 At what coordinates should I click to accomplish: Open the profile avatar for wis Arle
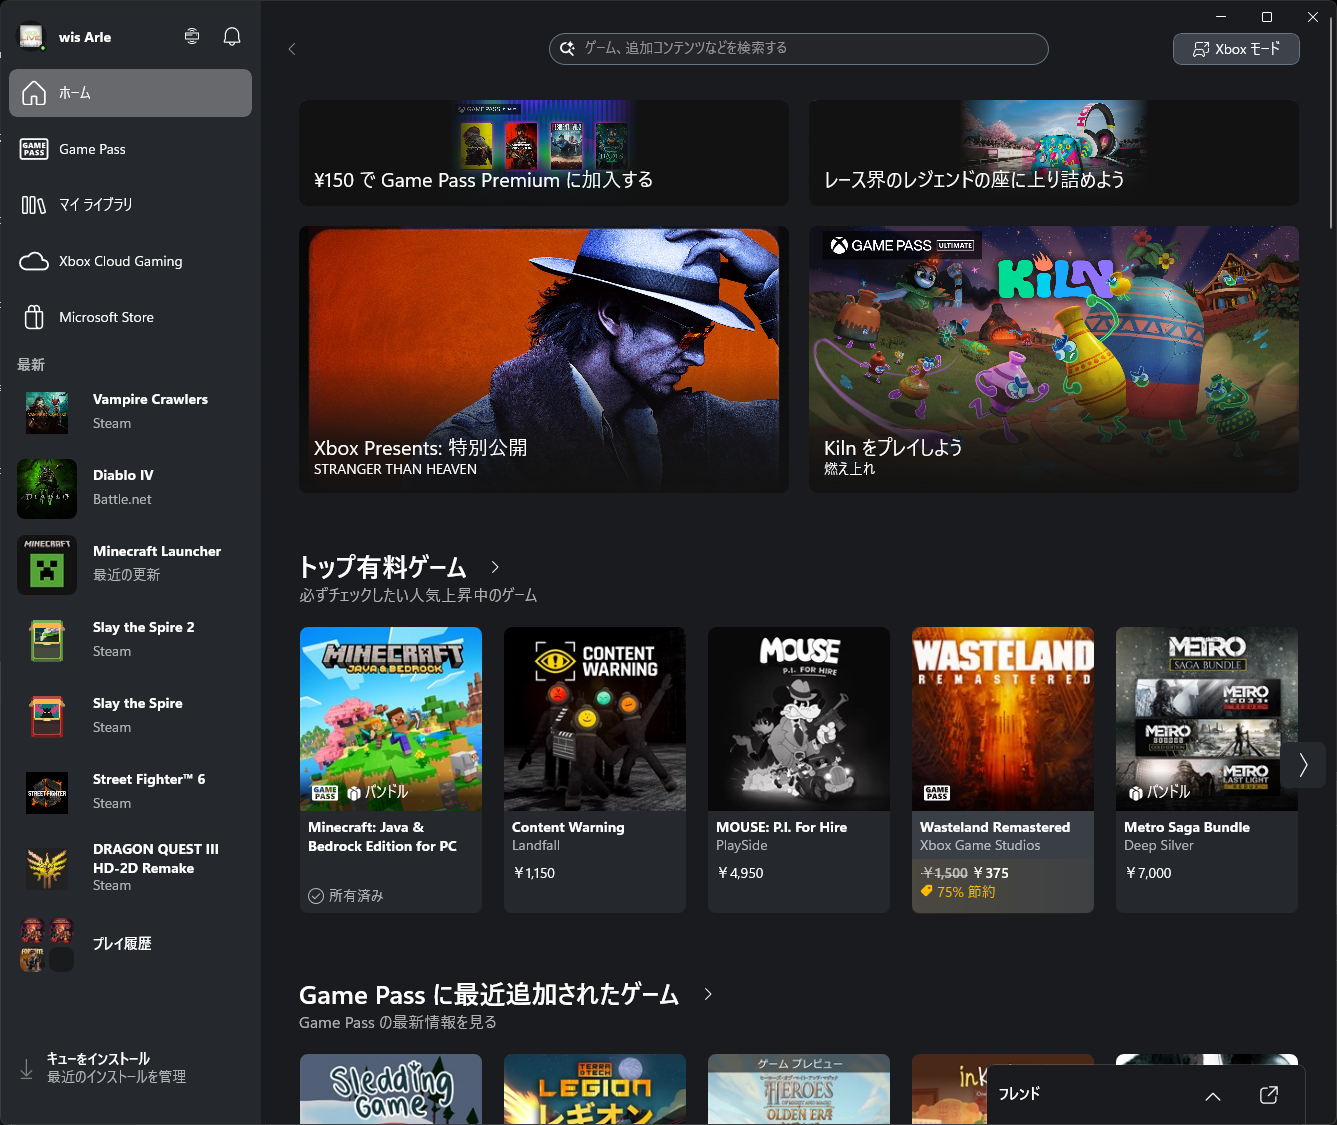coord(32,37)
